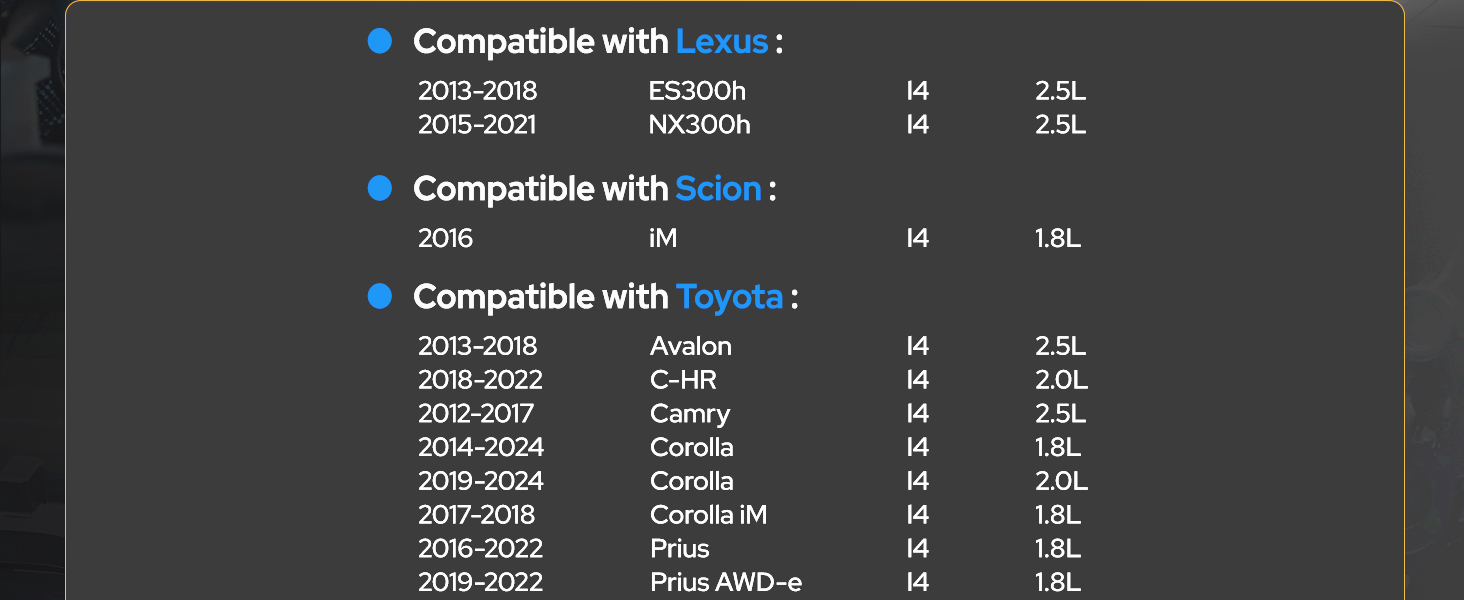Click the Avalon model row
Viewport: 1464px width, 600px height.
coord(752,347)
